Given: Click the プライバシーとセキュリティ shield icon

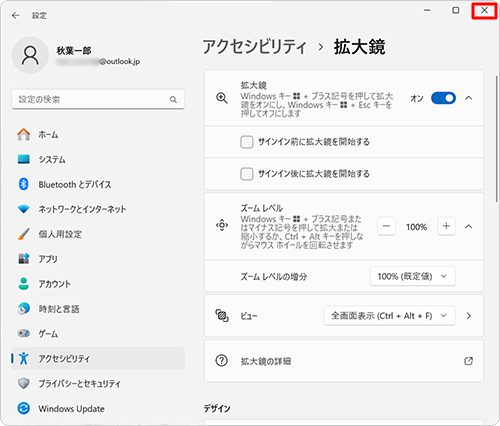Looking at the screenshot, I should pos(23,383).
